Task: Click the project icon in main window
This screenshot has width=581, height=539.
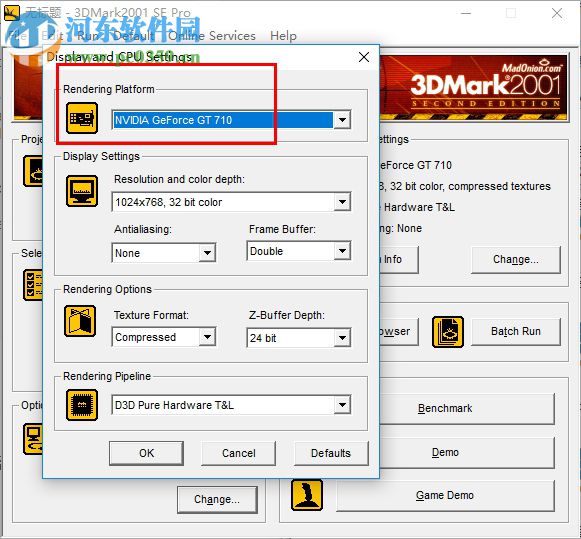Action: (x=33, y=171)
